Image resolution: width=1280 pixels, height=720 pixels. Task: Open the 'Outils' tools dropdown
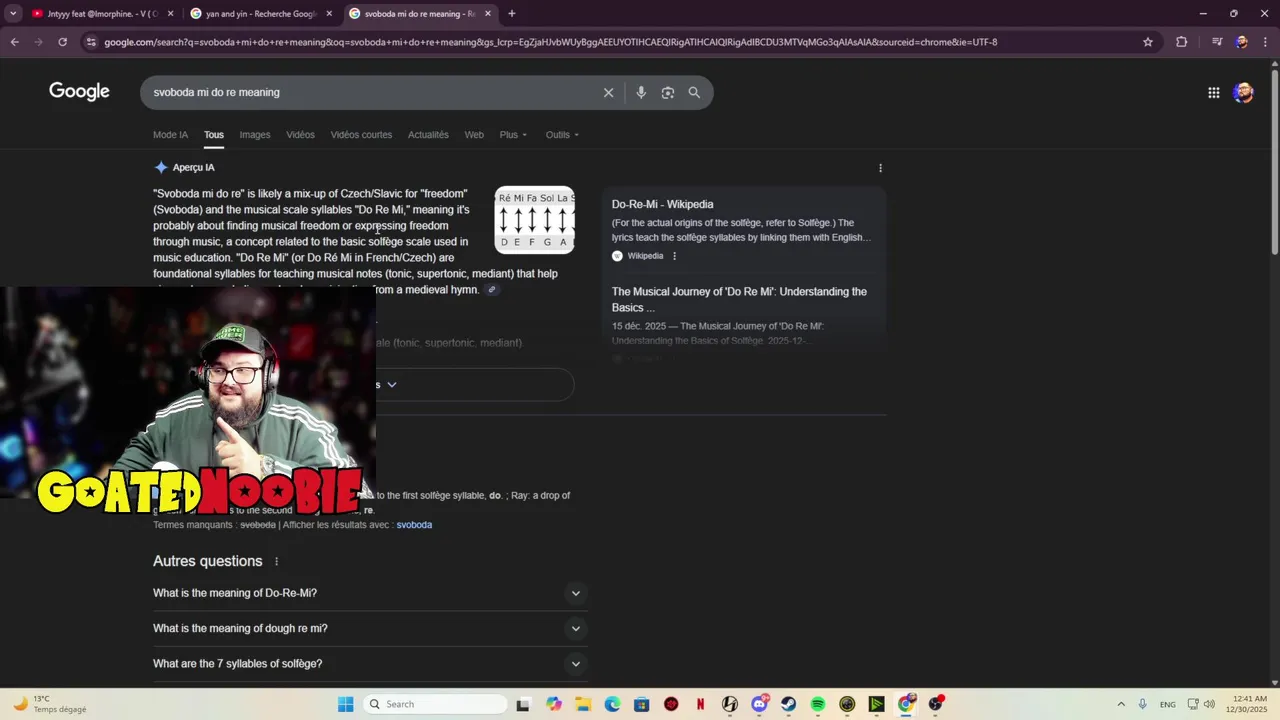pos(562,135)
